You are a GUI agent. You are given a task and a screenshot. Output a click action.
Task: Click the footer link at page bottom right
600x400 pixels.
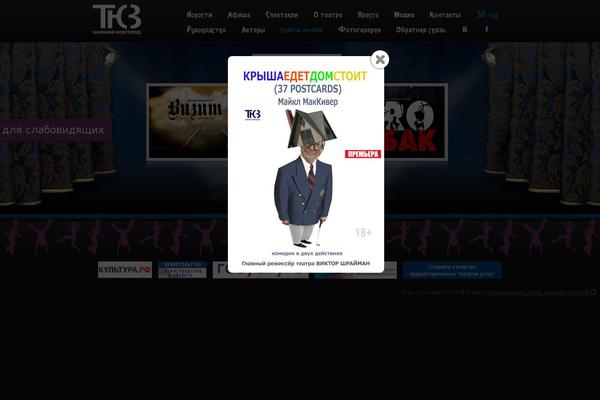[538, 292]
